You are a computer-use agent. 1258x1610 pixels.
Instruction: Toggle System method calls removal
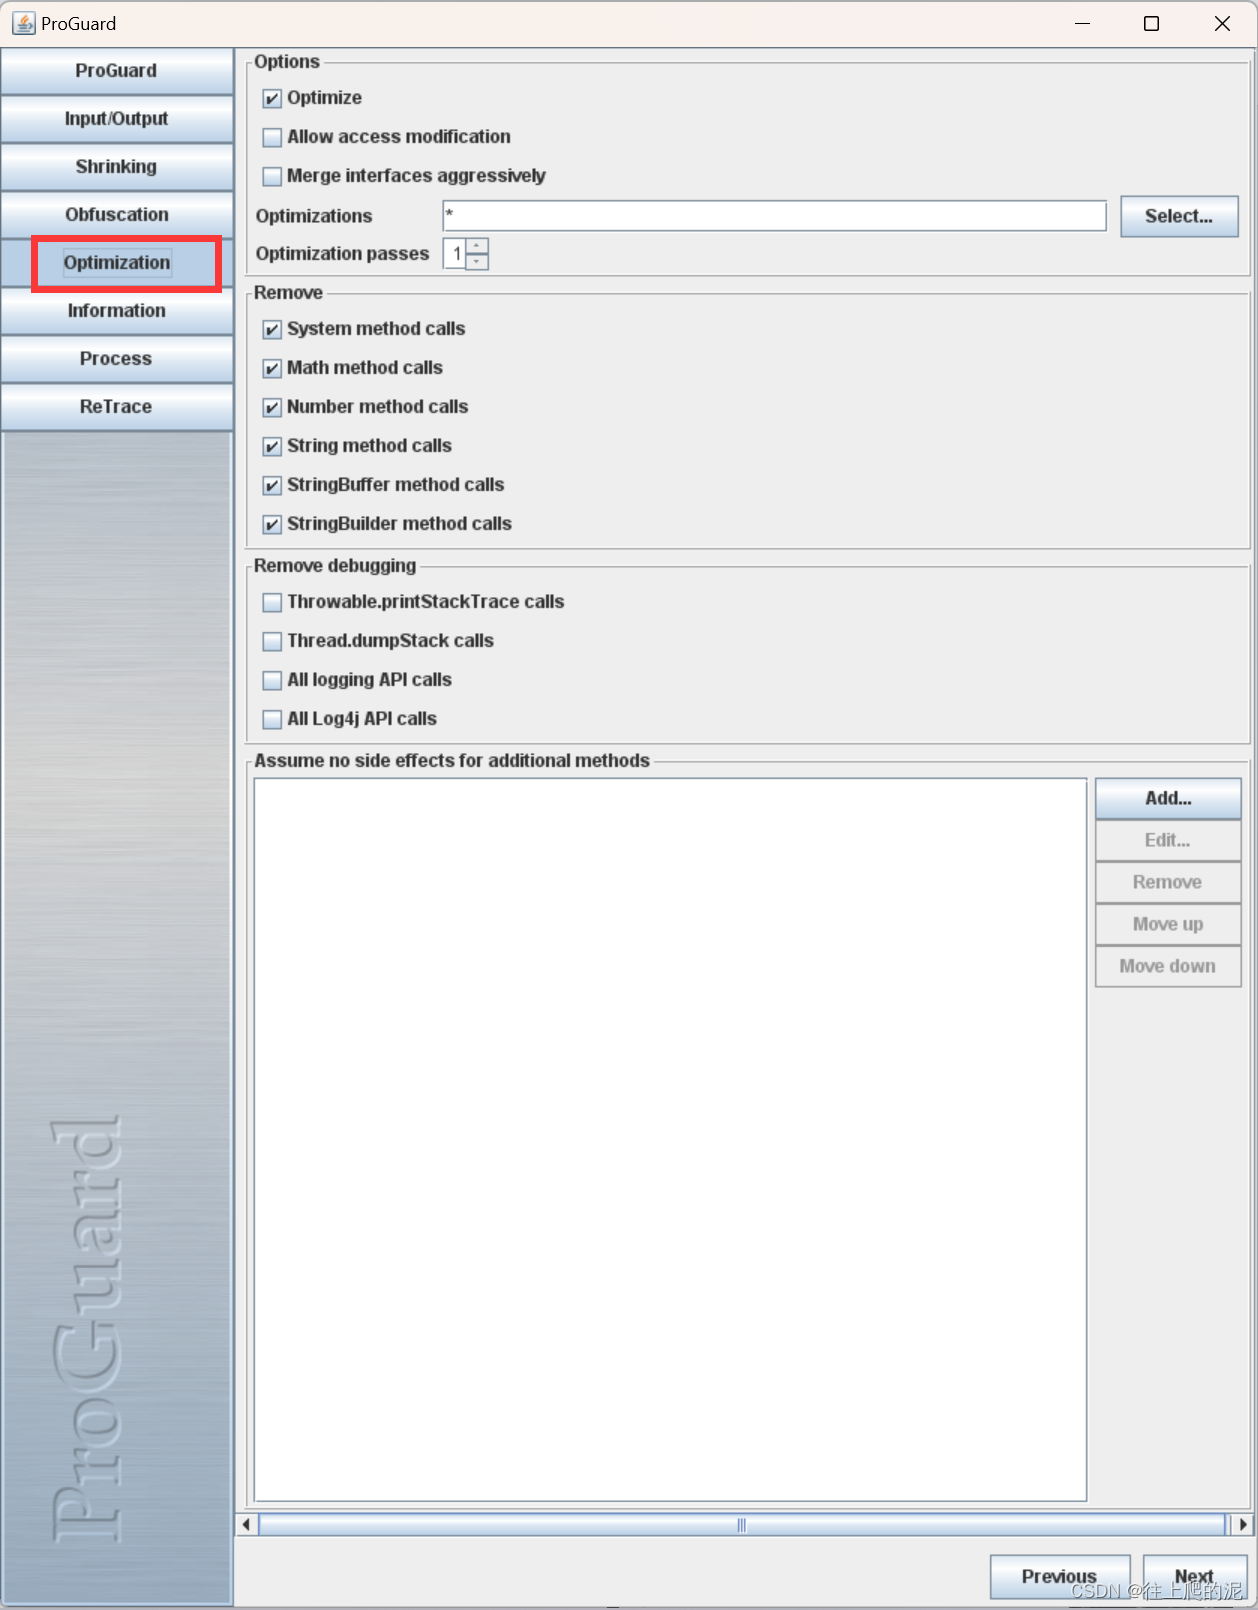coord(272,329)
